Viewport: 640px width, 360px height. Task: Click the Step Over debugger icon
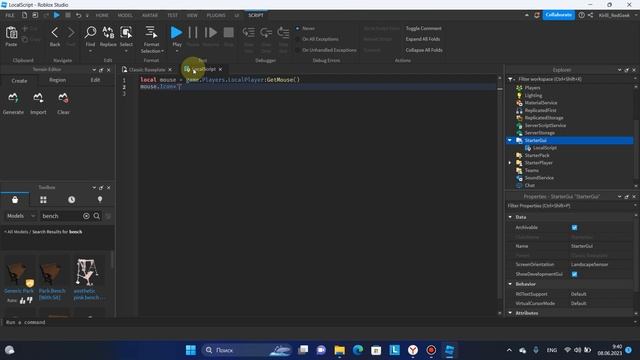click(266, 32)
